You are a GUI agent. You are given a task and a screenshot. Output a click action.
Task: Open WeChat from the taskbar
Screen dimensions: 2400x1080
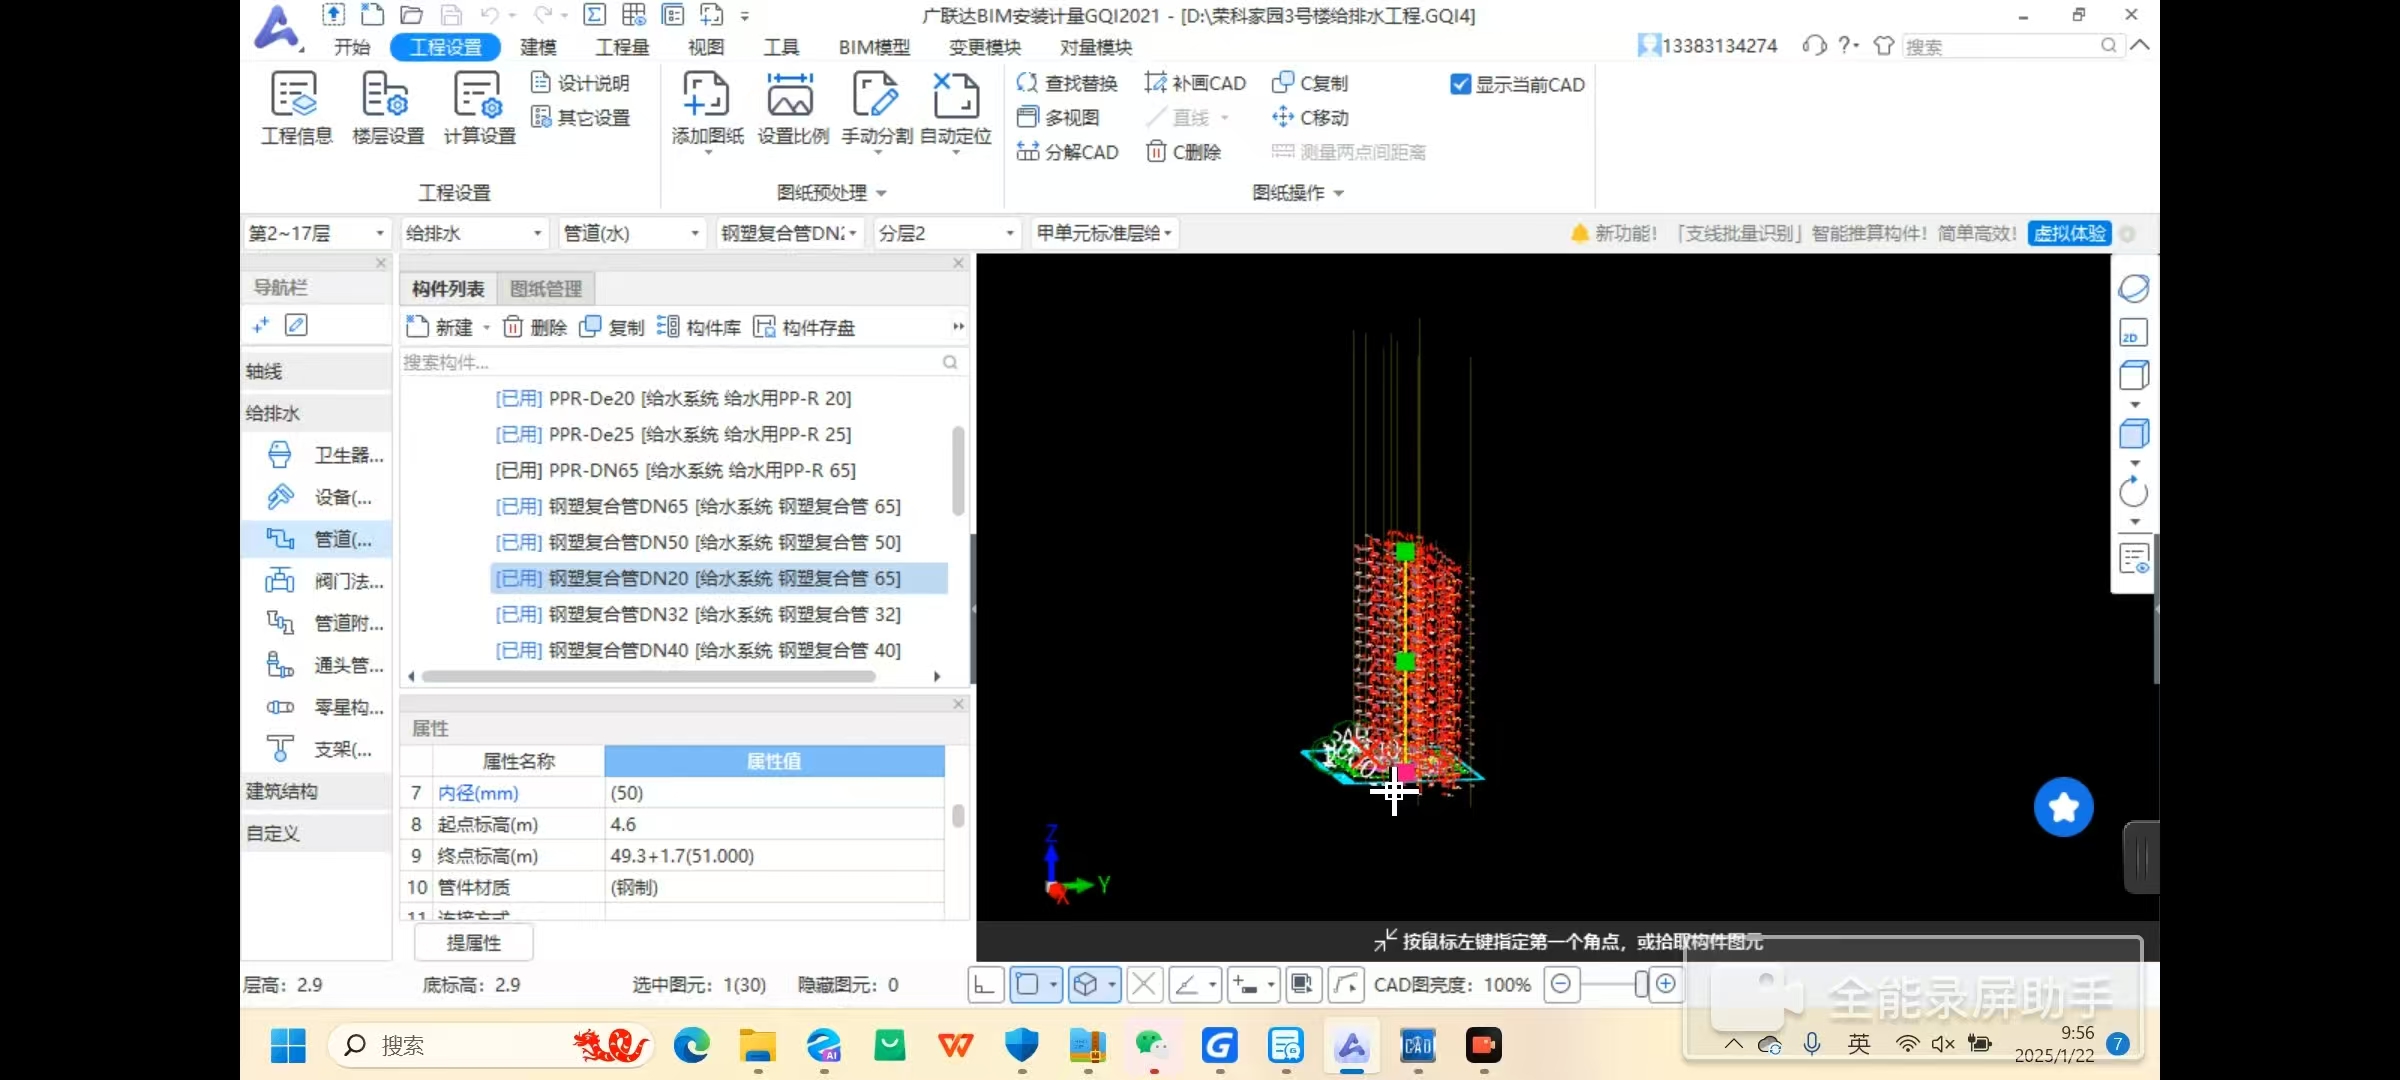coord(1153,1046)
